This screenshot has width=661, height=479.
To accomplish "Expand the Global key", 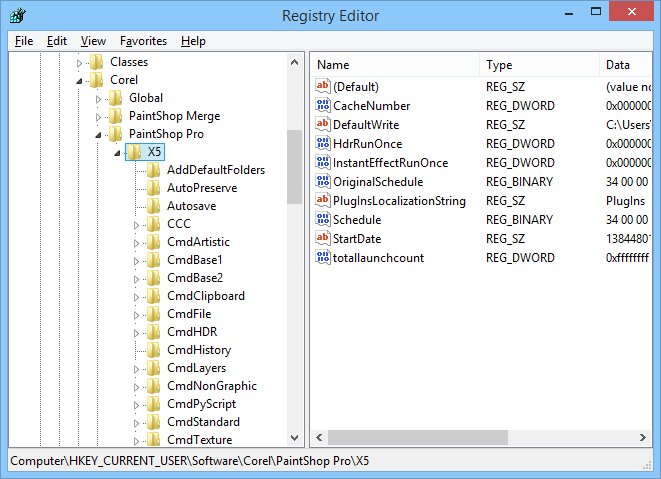I will click(98, 99).
